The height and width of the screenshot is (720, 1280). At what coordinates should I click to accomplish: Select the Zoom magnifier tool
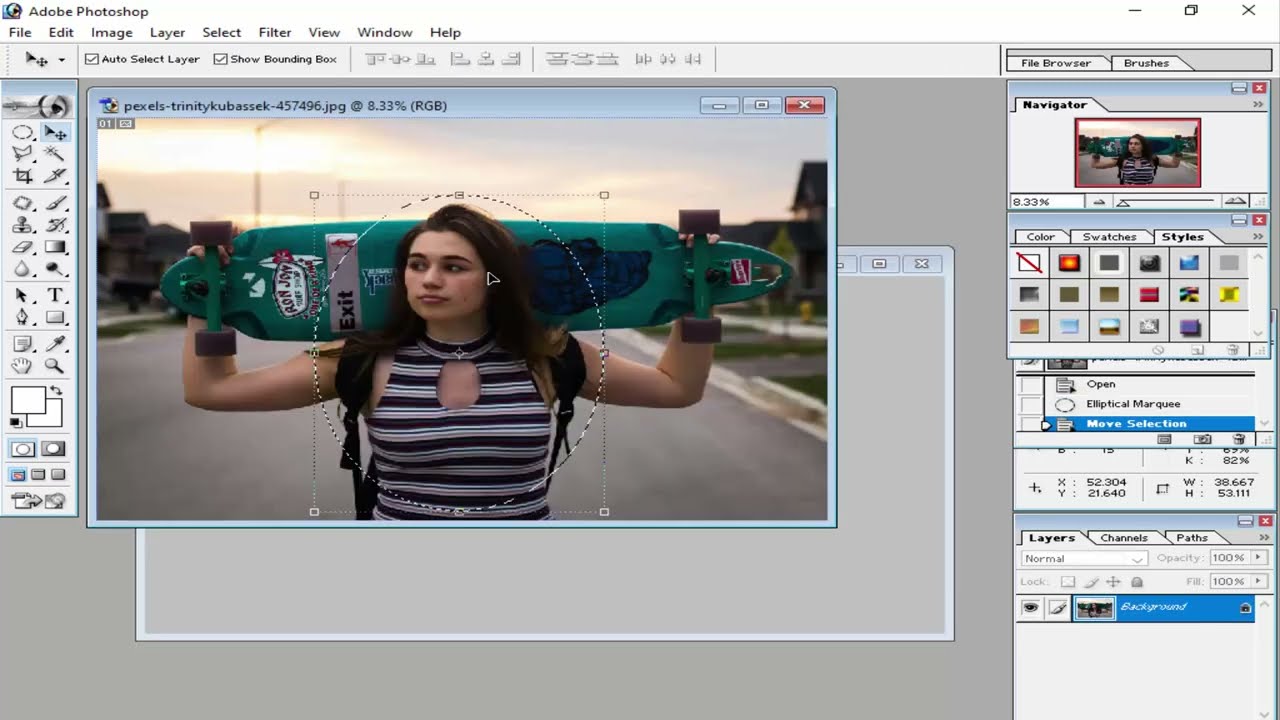(55, 366)
